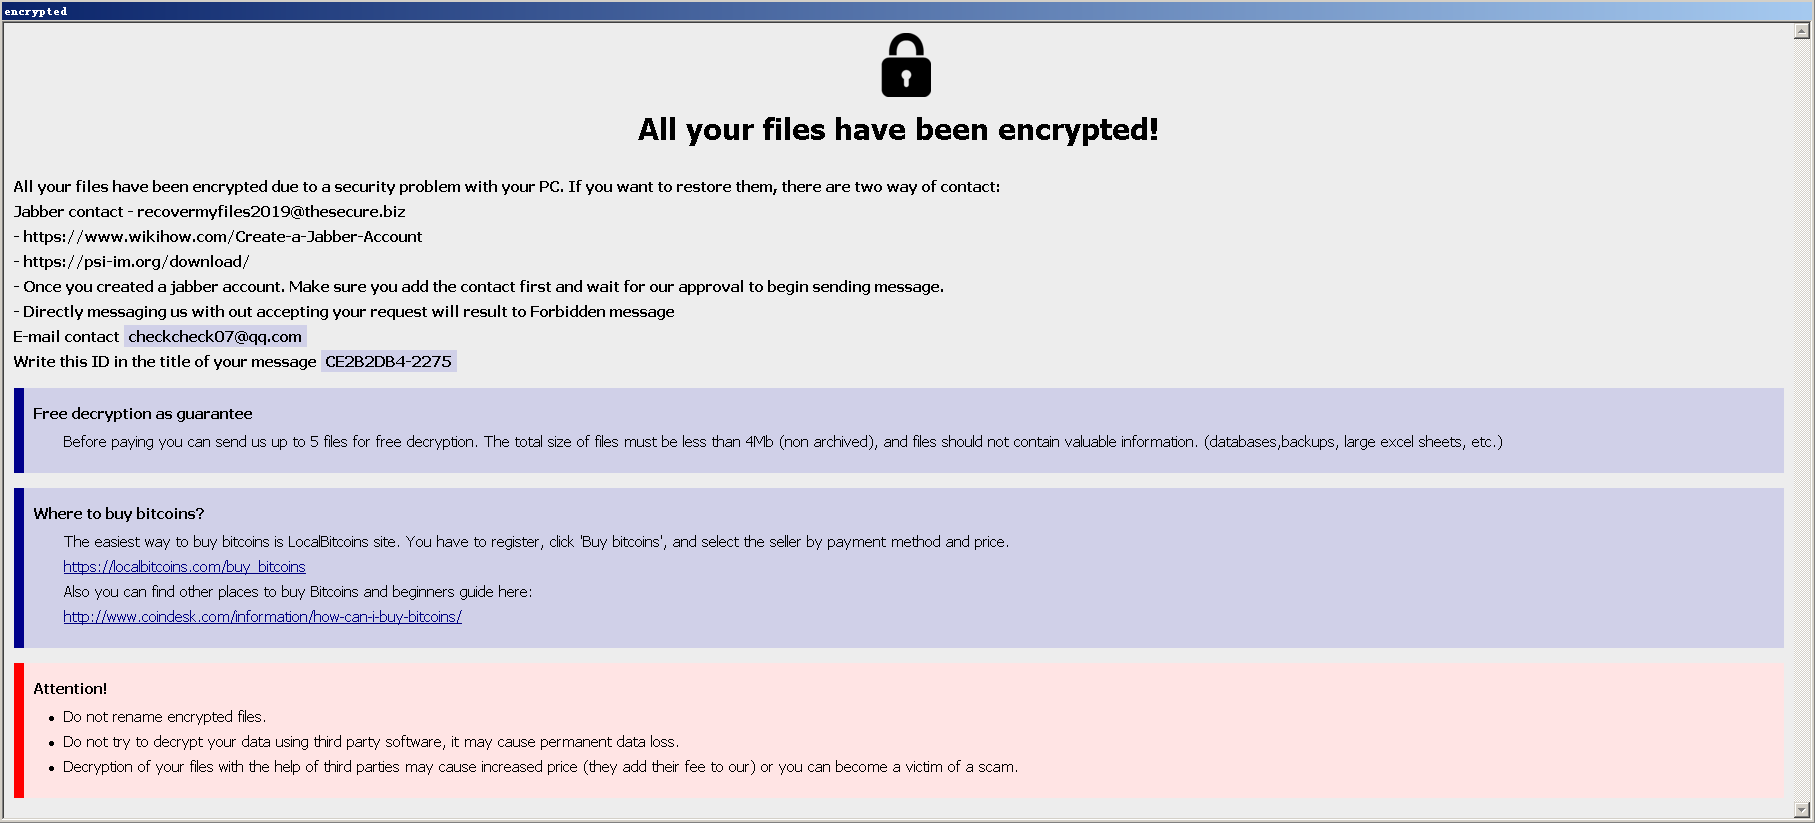Open the localbitcoins.com buy bitcoins link
This screenshot has width=1815, height=823.
pyautogui.click(x=184, y=567)
